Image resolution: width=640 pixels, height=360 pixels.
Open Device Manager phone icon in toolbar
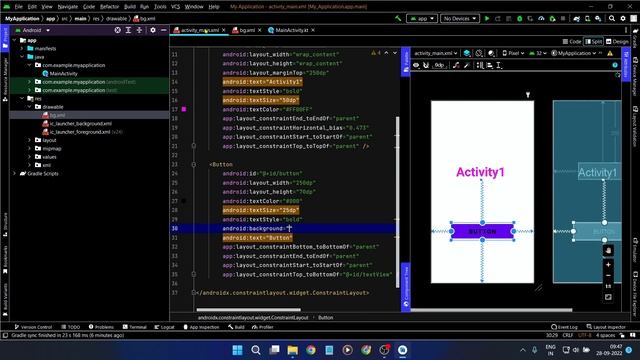(x=587, y=18)
